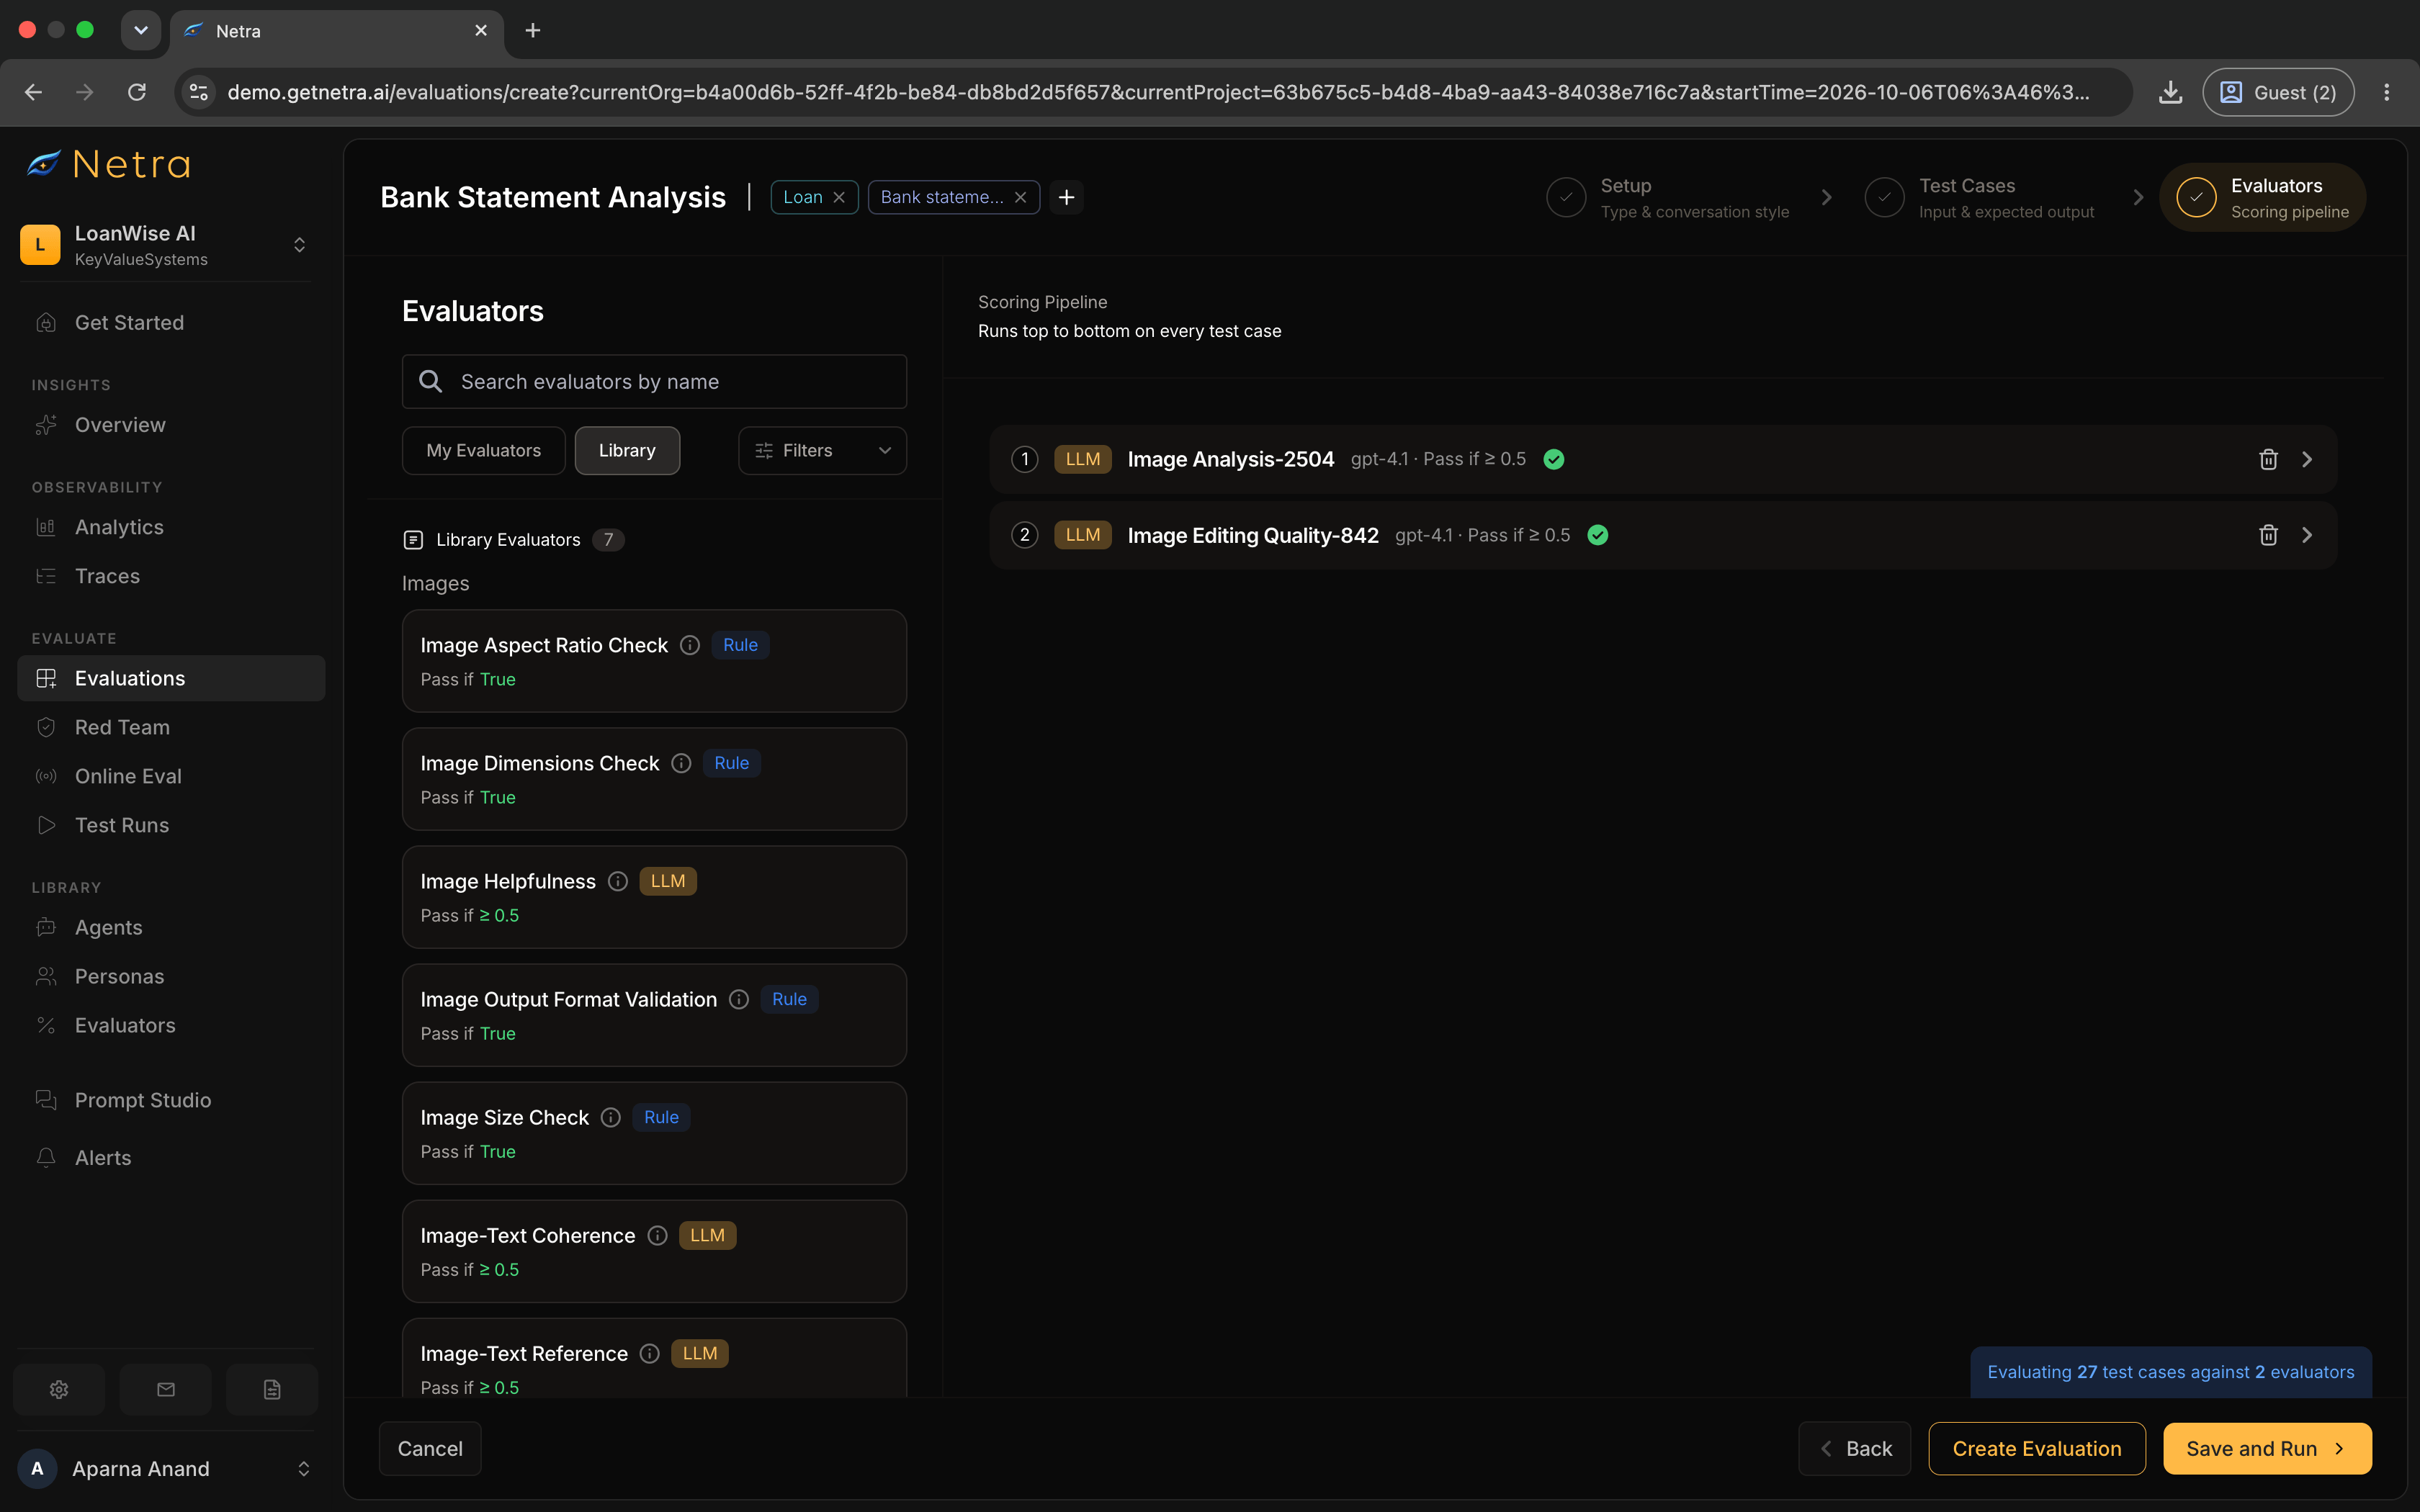The image size is (2420, 1512).
Task: Add a new tag with plus button
Action: (x=1066, y=197)
